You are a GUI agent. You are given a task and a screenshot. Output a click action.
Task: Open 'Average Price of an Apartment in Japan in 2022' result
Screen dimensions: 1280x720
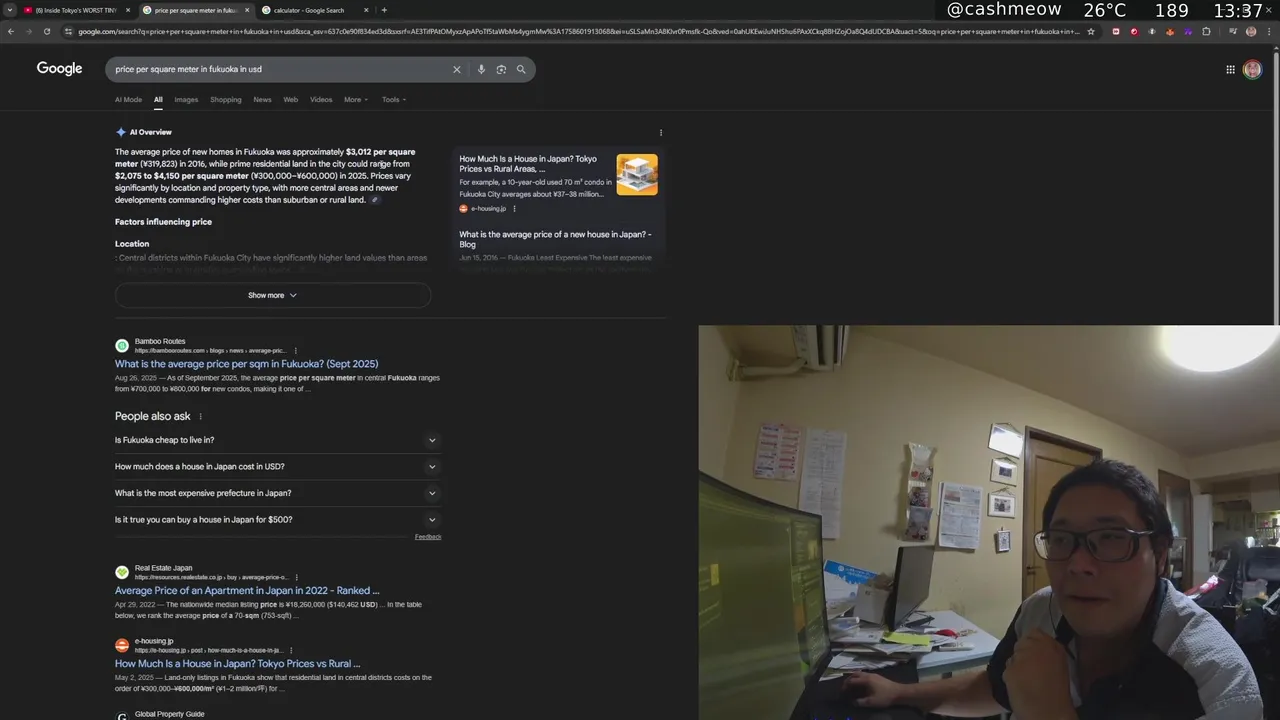click(x=247, y=591)
